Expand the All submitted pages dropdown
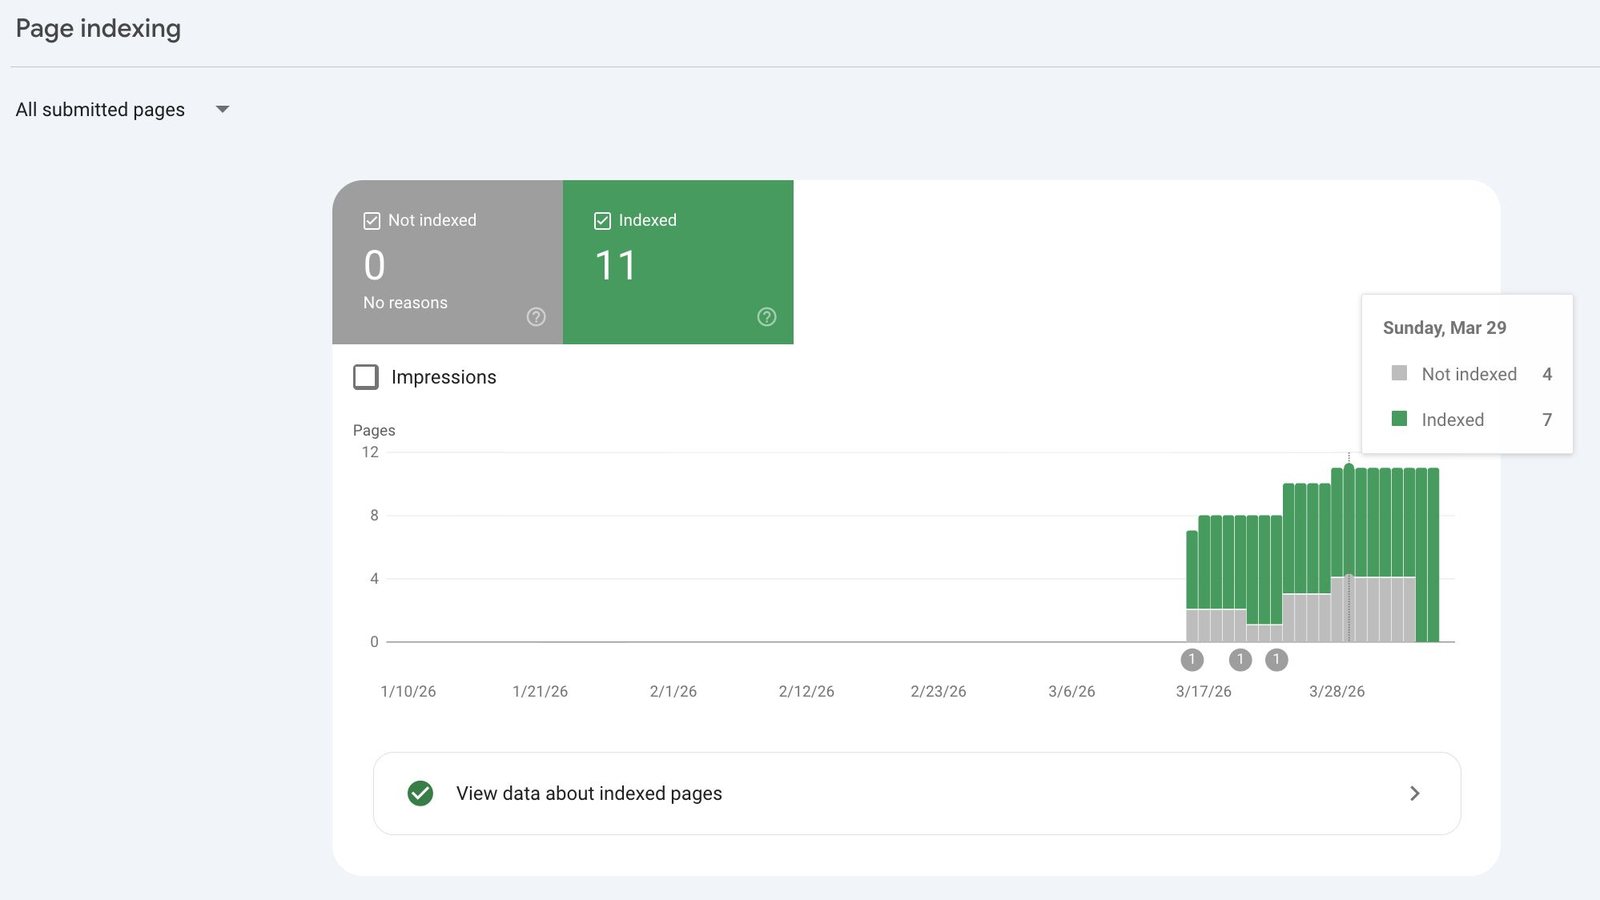 123,109
